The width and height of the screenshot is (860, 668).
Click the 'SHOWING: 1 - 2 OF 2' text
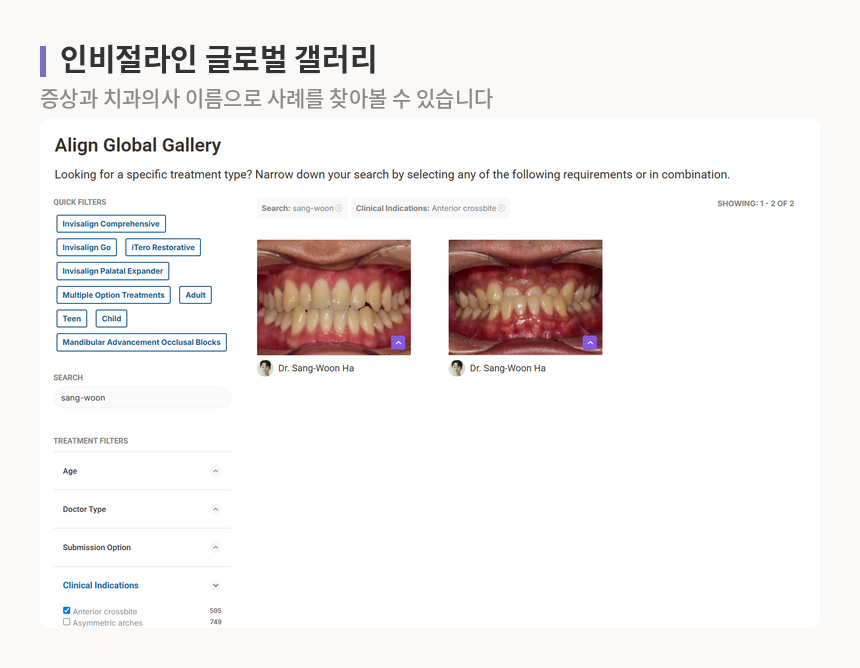point(755,203)
